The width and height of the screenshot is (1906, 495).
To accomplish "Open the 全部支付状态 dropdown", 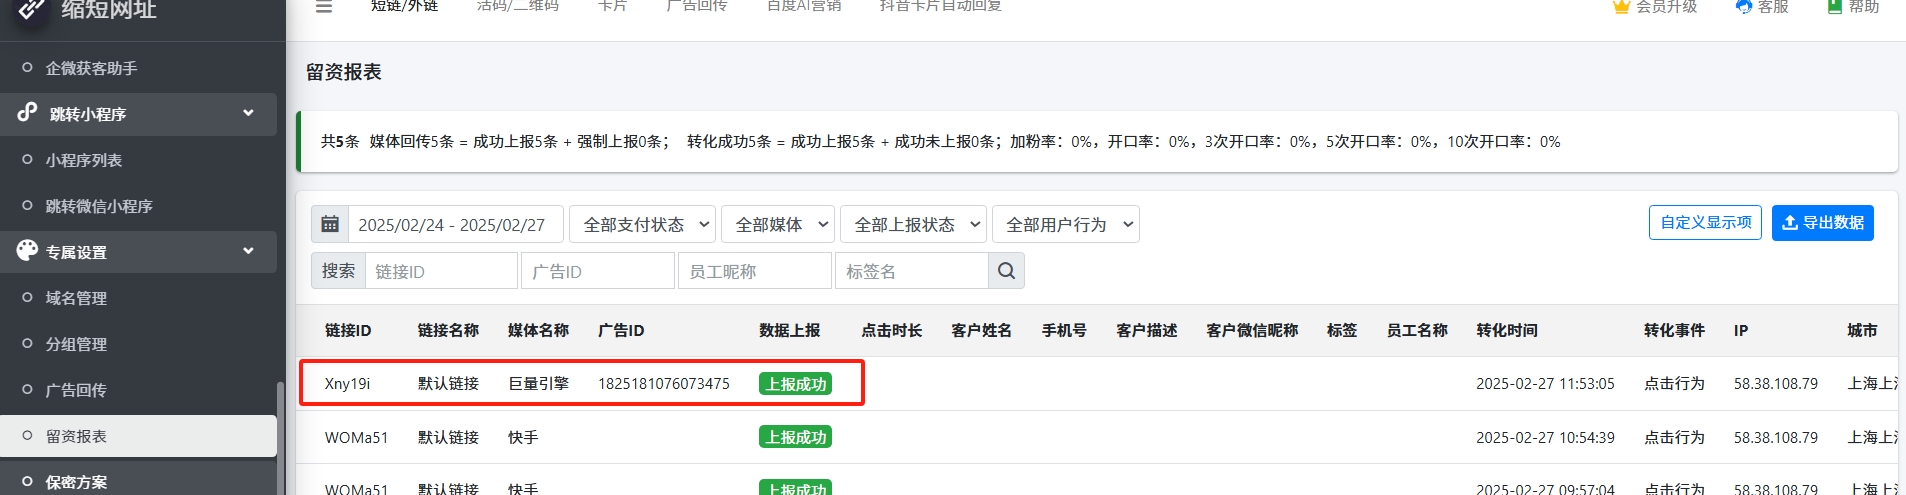I will point(642,224).
